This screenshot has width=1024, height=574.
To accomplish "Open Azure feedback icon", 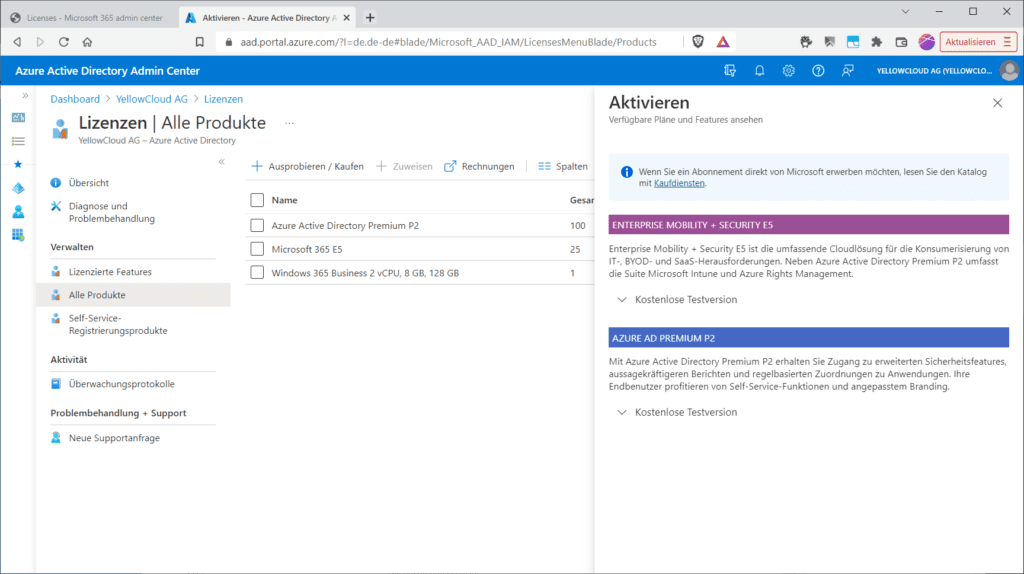I will [x=848, y=71].
